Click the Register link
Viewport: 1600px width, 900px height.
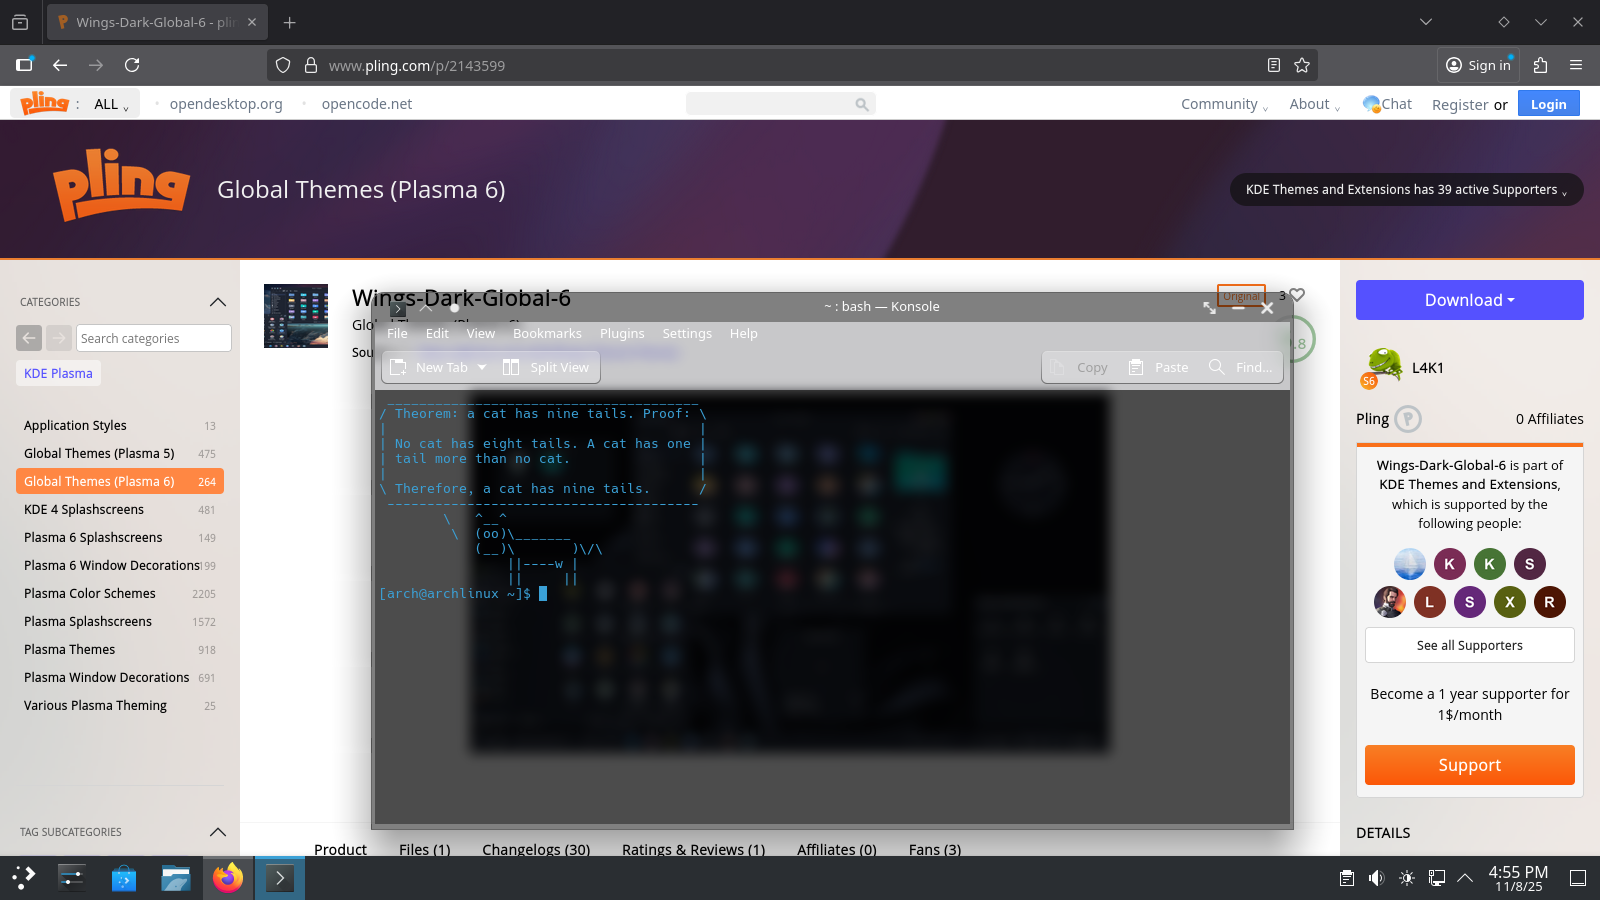(1460, 105)
